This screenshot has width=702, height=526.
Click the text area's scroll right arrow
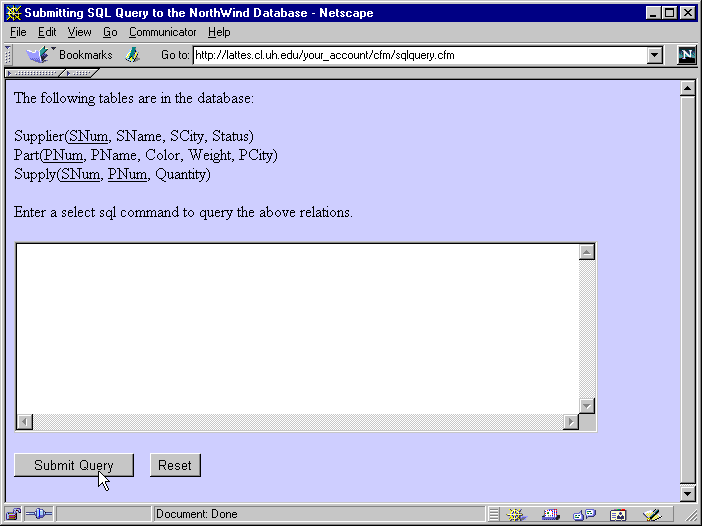click(570, 422)
